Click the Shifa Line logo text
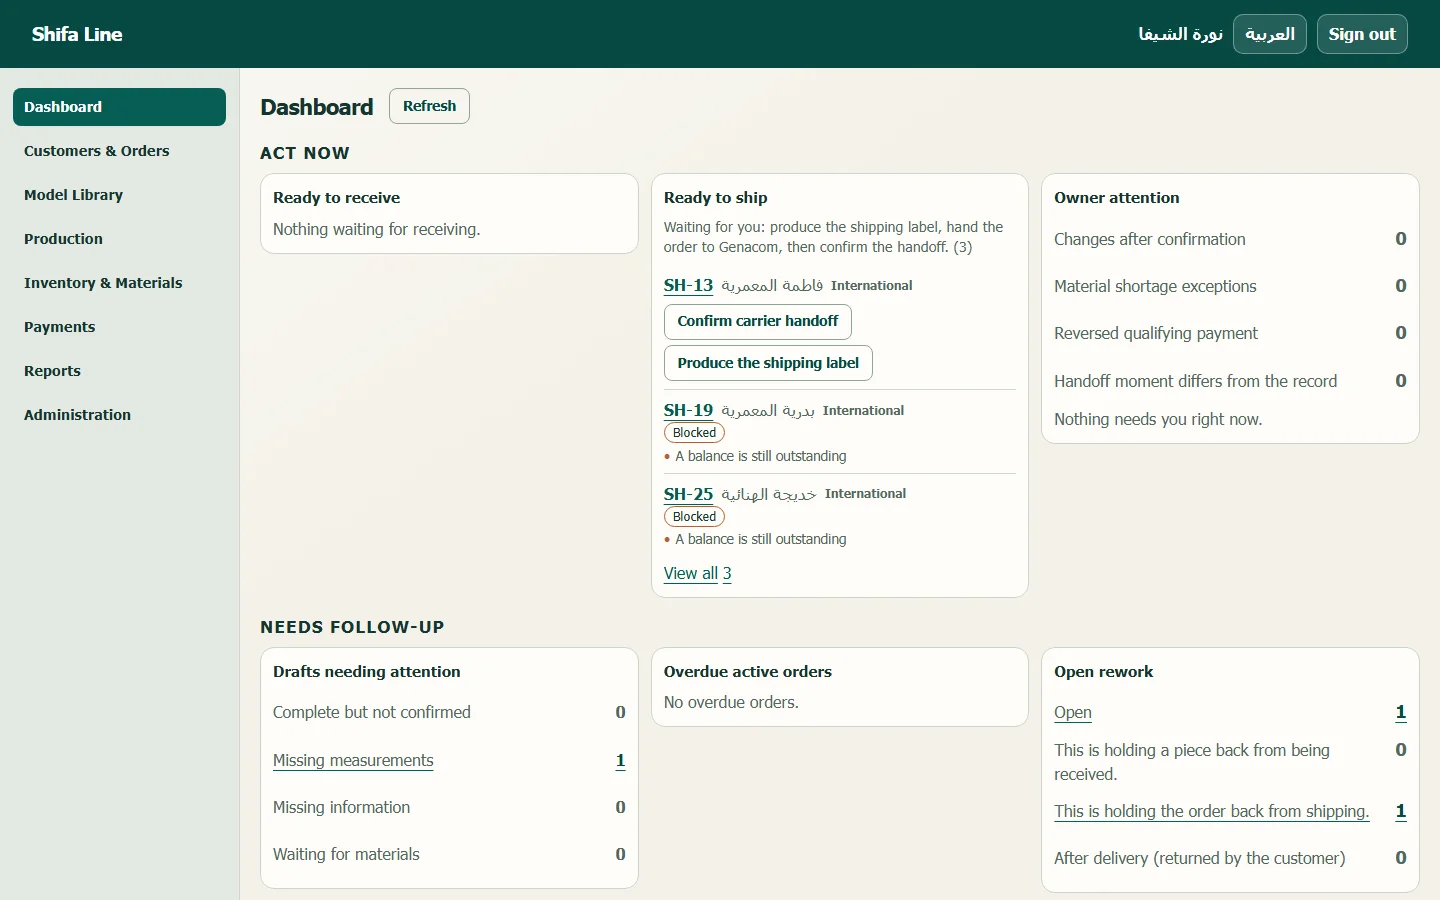 coord(77,34)
